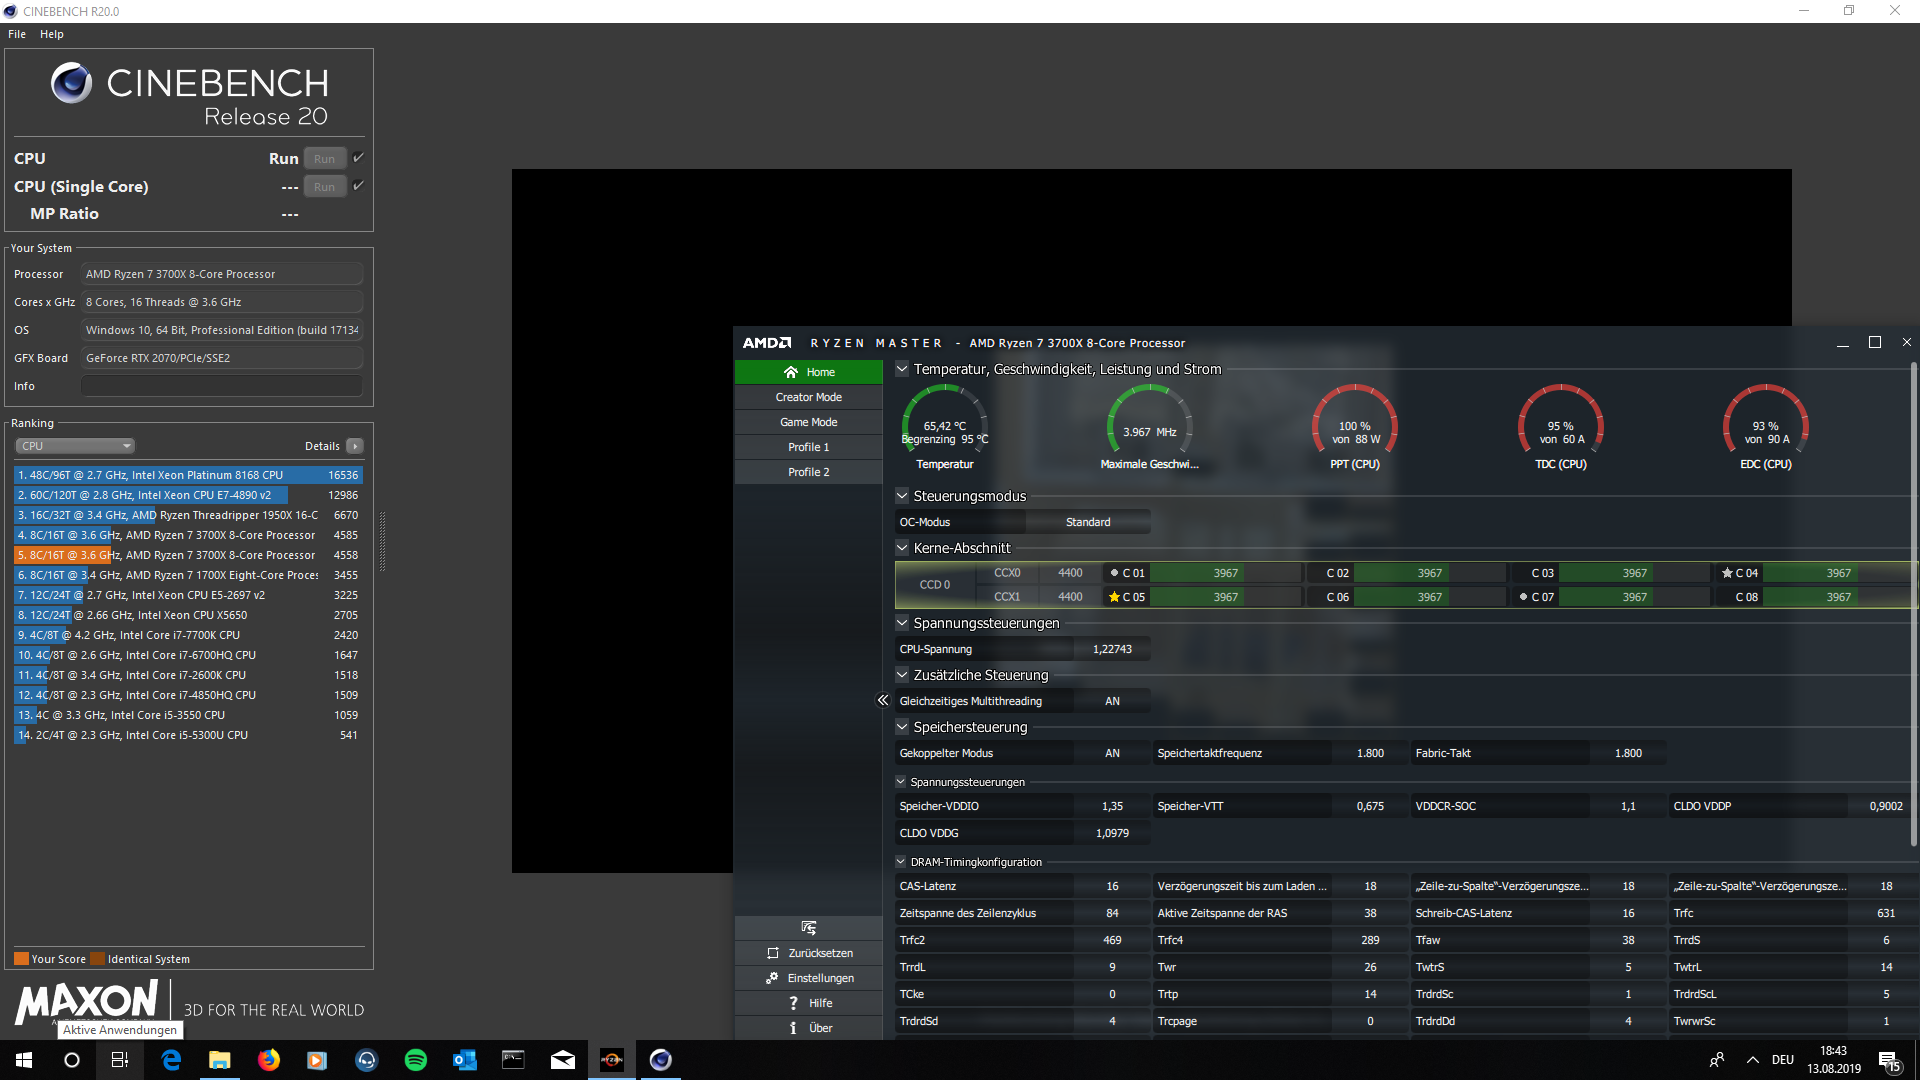
Task: Toggle the CPU test checkbox
Action: point(359,158)
